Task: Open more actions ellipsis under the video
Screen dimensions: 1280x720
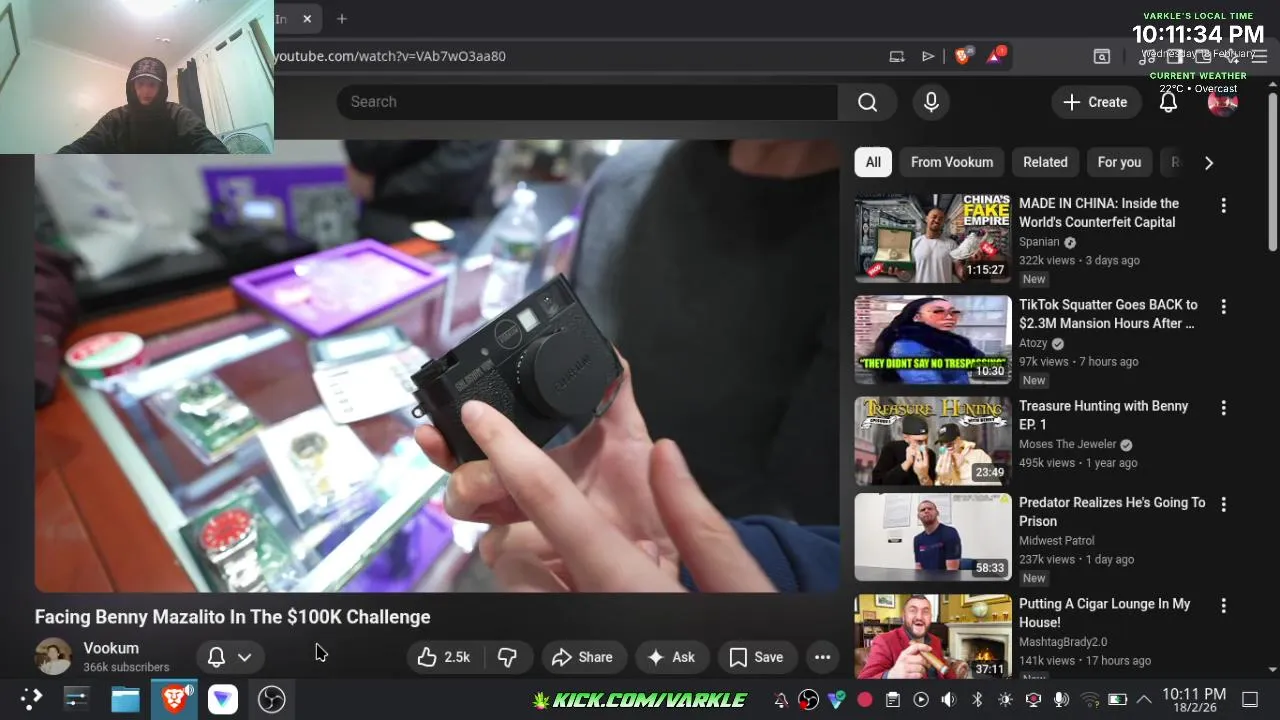Action: [822, 657]
